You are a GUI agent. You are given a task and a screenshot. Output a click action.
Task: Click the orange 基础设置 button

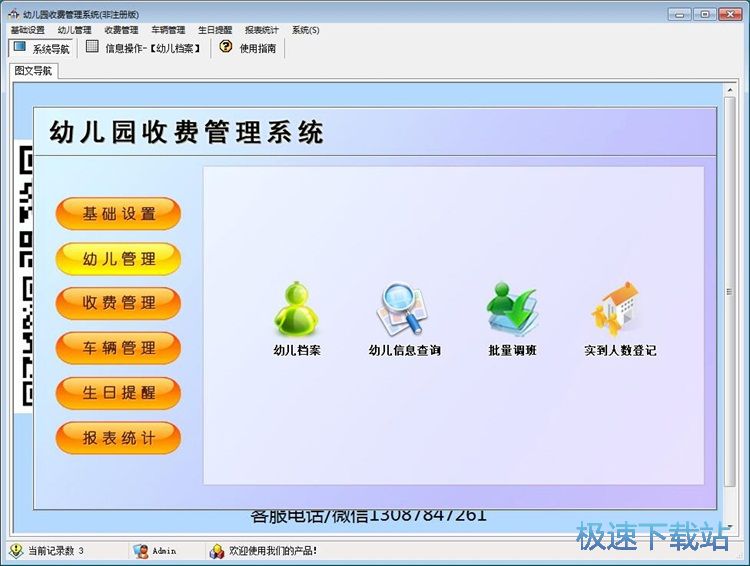(x=118, y=213)
